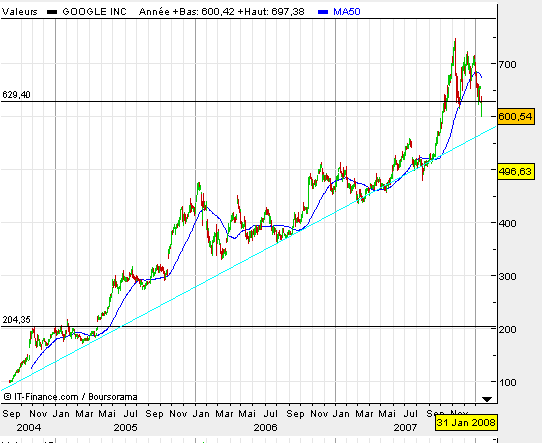547x446 pixels.
Task: Click the Année +Bas: 600,42 text
Action: click(x=187, y=12)
